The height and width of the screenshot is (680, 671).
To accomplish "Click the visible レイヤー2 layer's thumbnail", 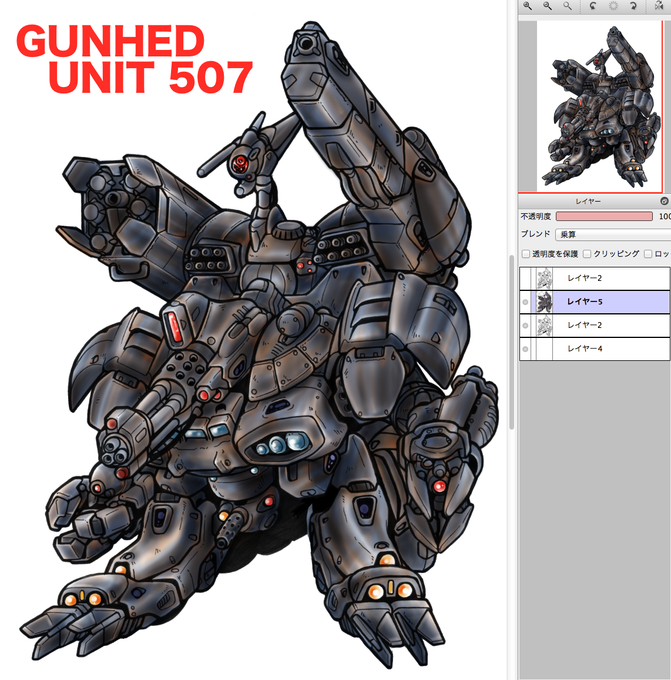I will 544,325.
